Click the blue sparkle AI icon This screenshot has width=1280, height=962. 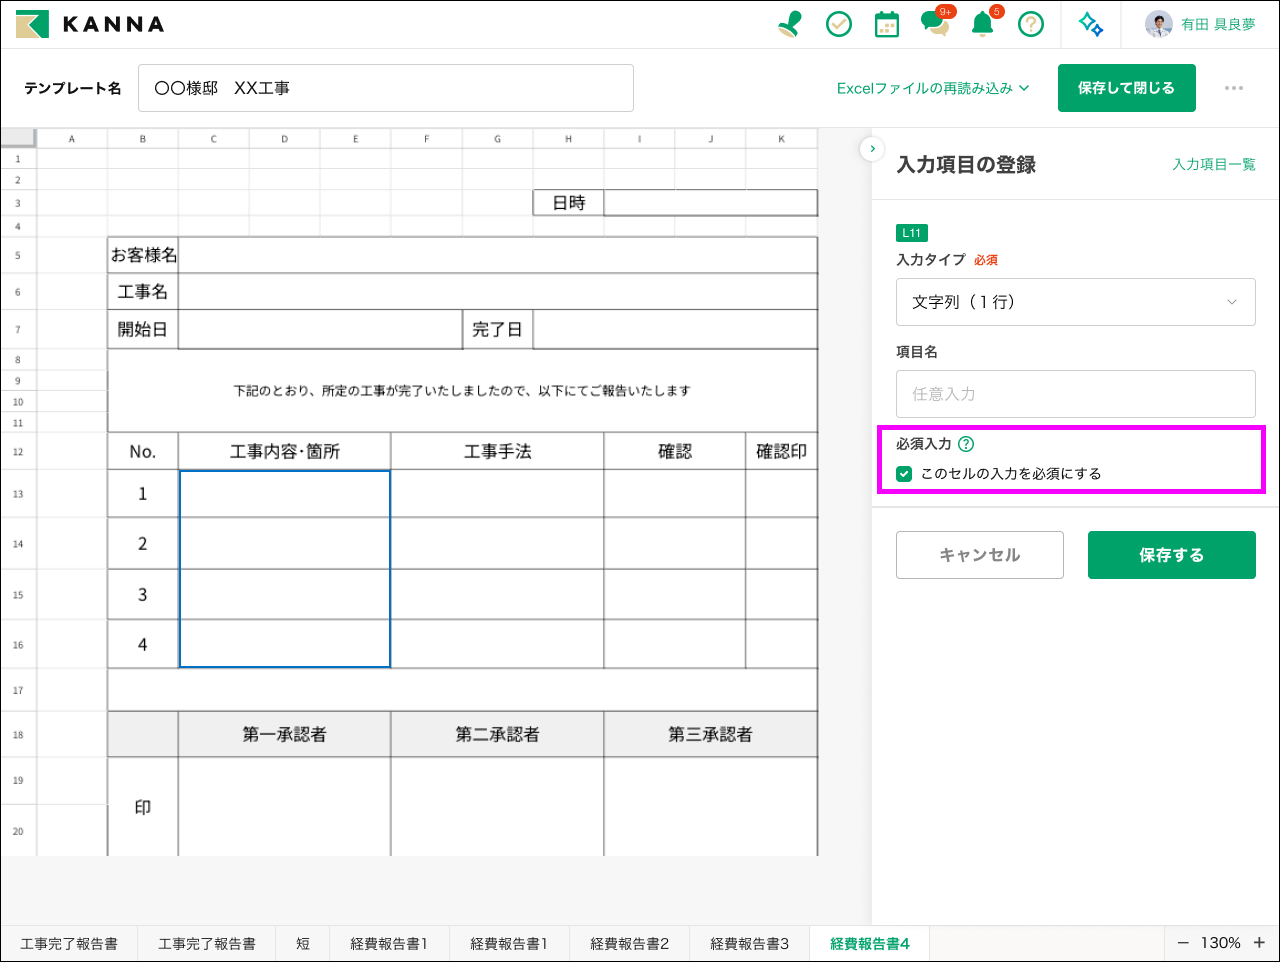click(1091, 24)
